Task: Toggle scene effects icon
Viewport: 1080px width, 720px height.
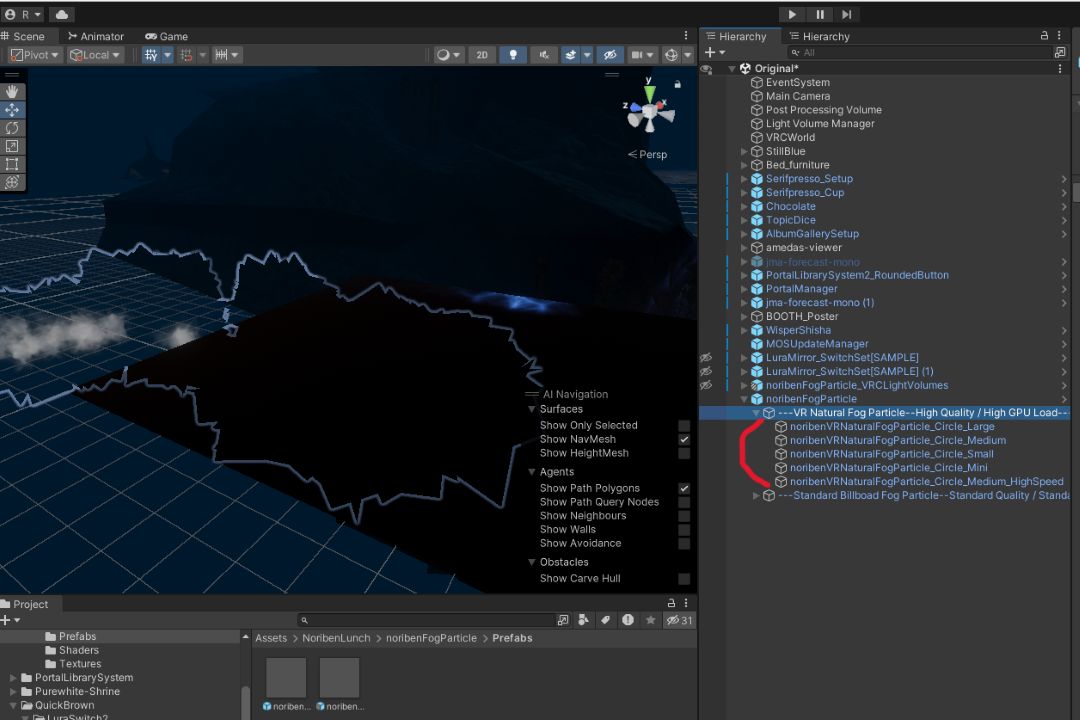Action: point(570,55)
